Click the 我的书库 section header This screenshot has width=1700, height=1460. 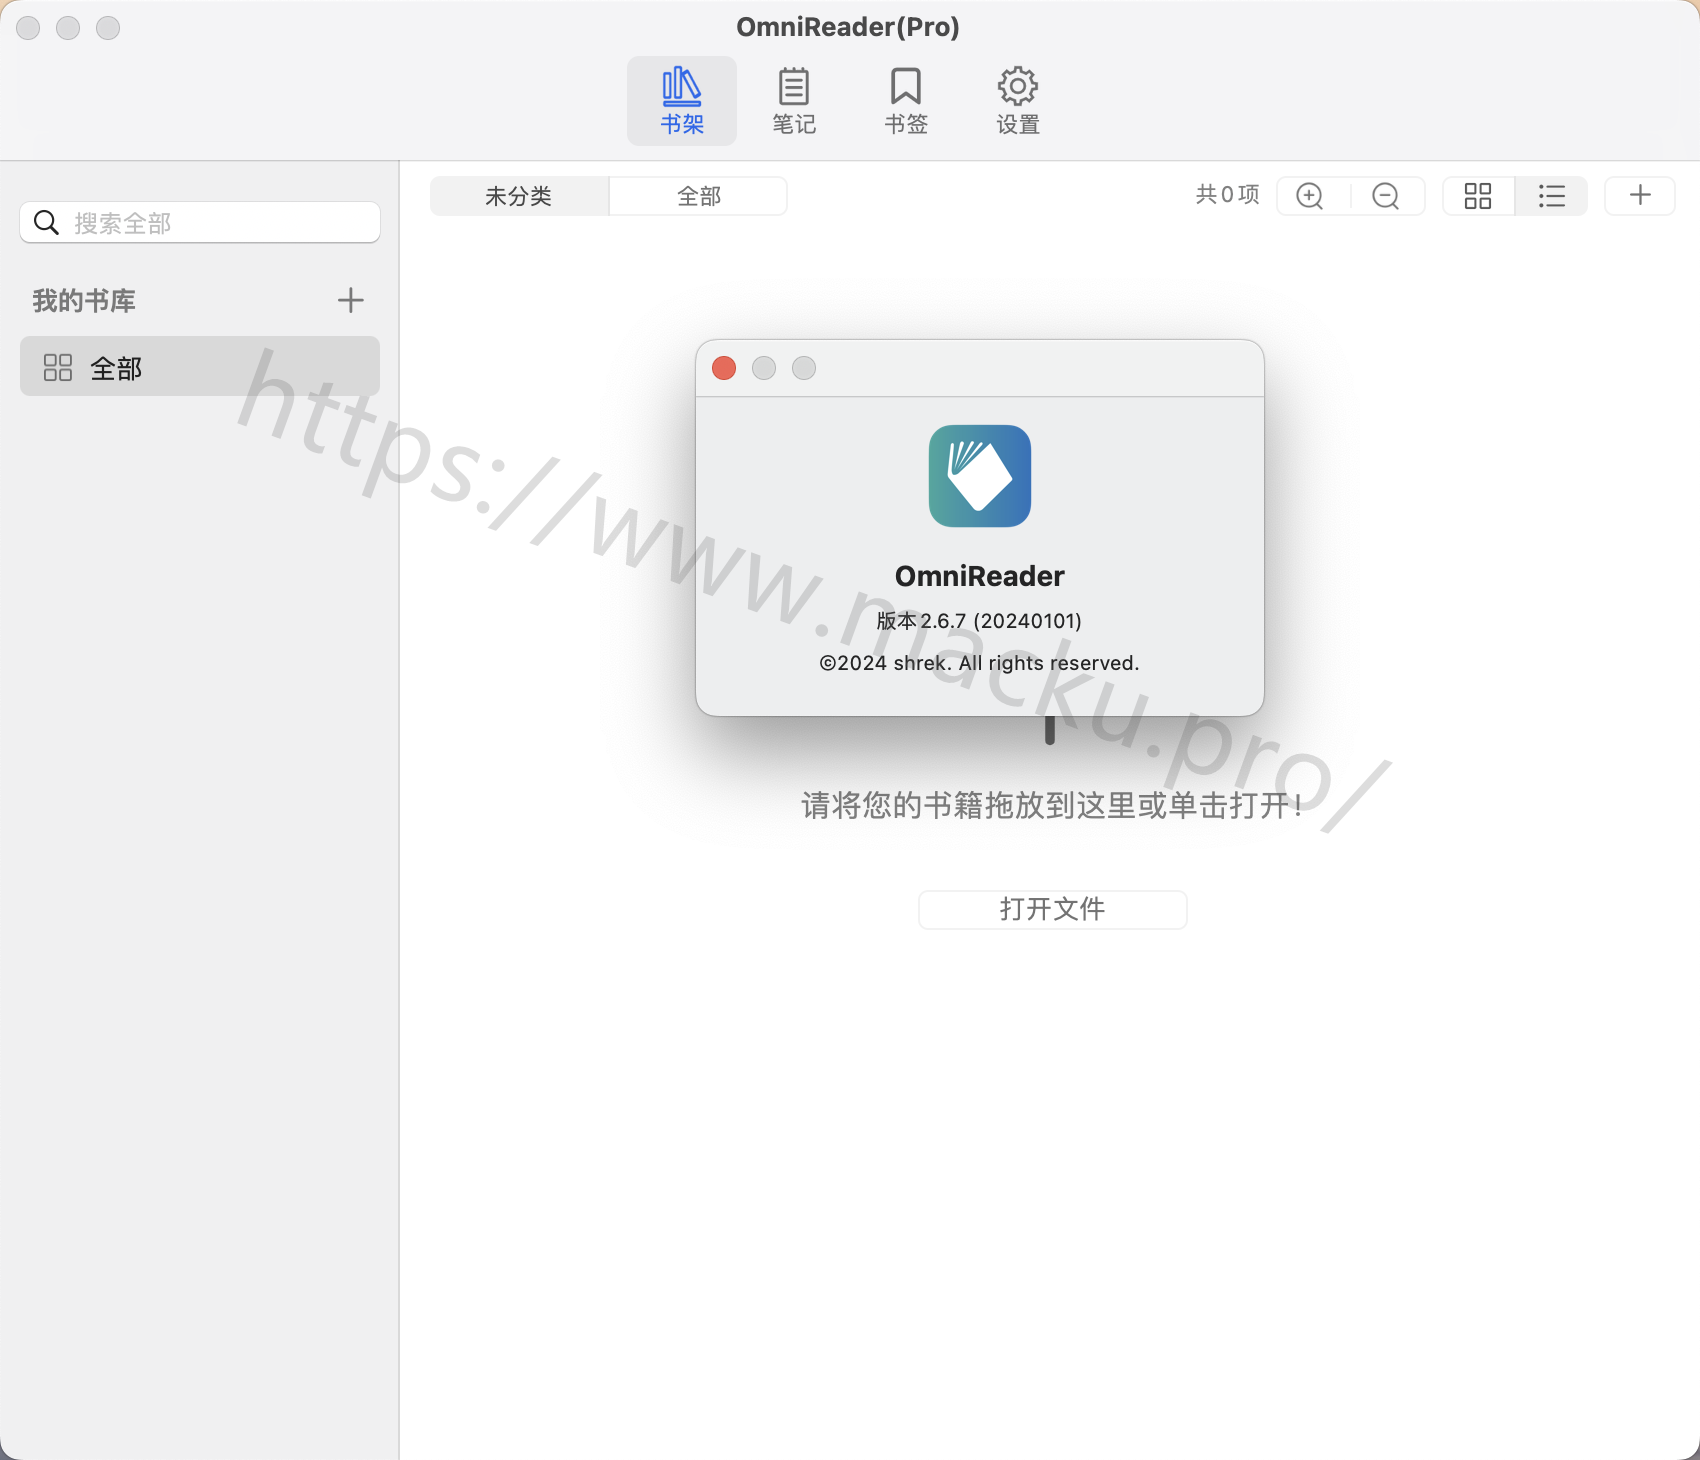click(84, 300)
